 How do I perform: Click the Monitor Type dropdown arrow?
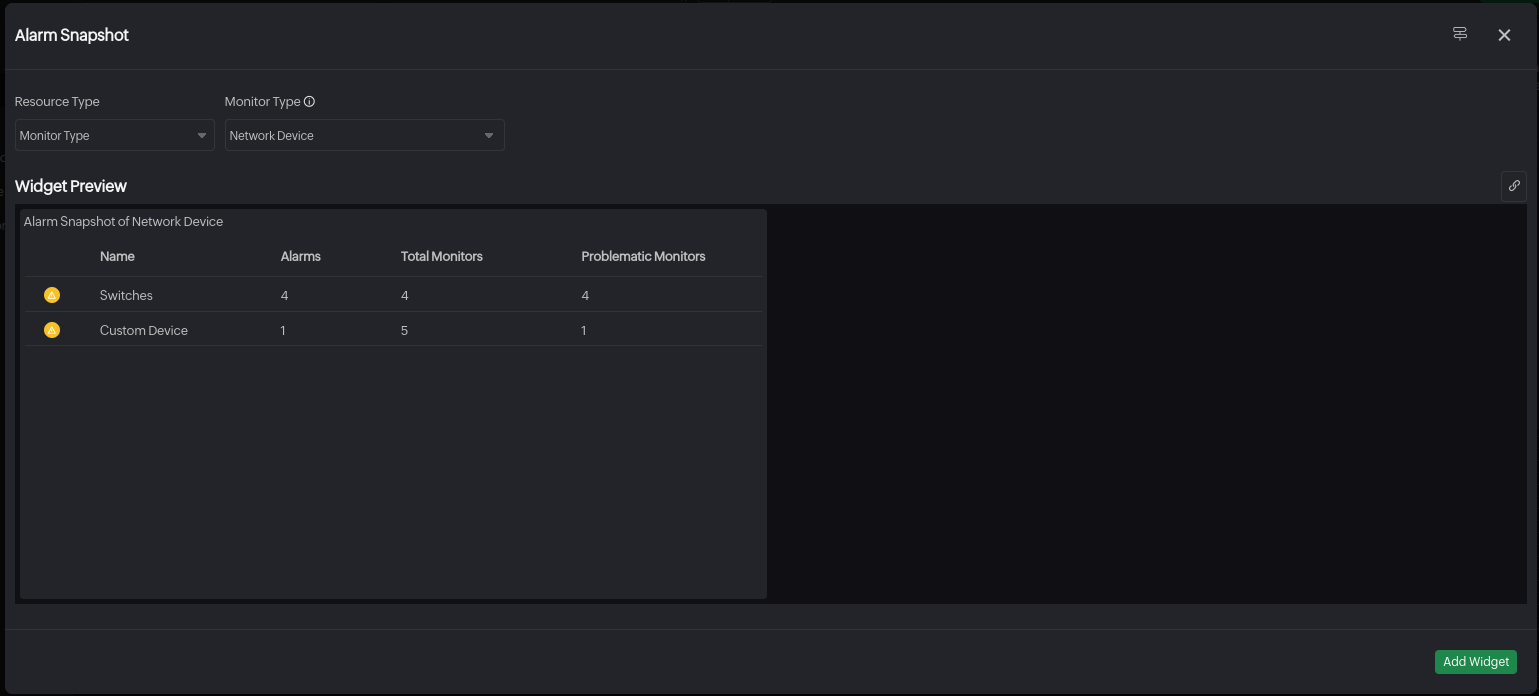point(489,135)
